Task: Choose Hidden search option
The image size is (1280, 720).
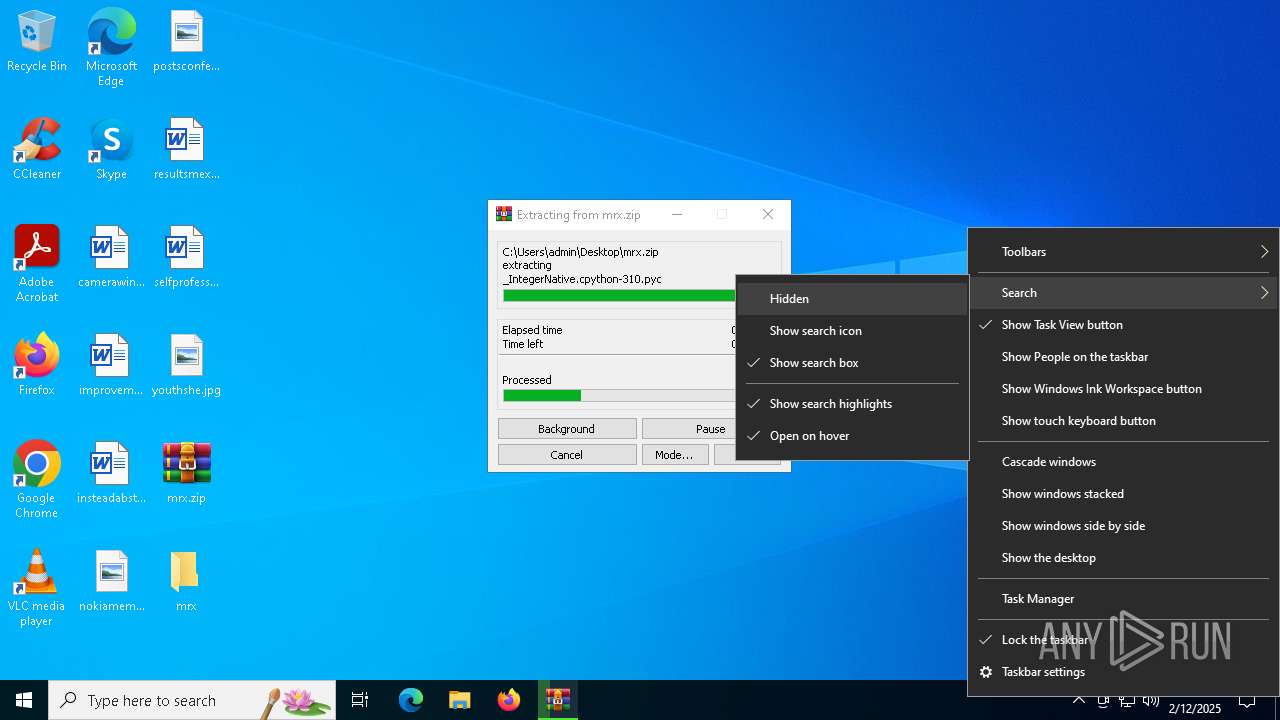Action: 852,299
